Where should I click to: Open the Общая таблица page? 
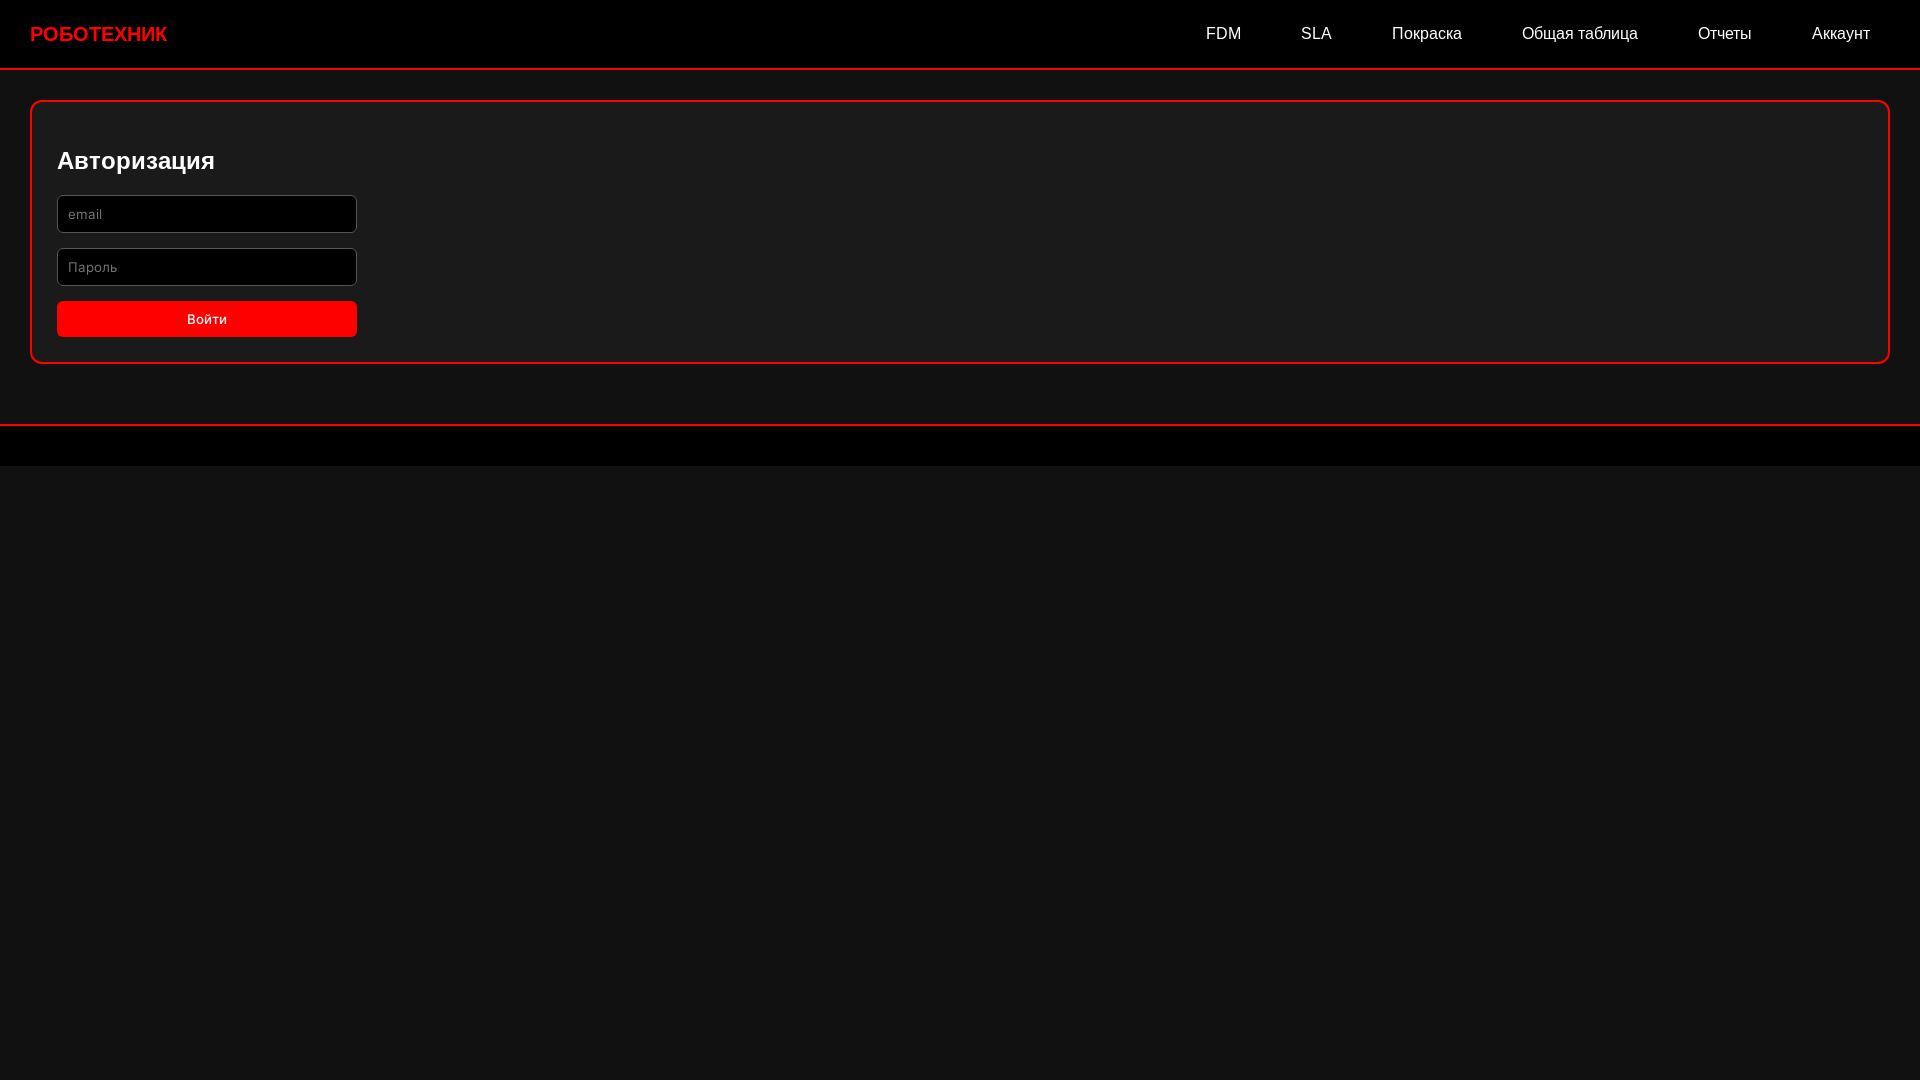(1579, 34)
